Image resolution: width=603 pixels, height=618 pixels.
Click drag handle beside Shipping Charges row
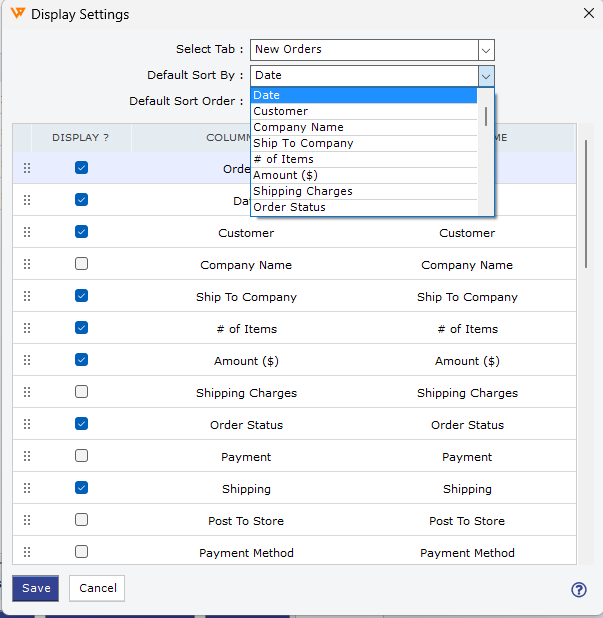pyautogui.click(x=27, y=392)
